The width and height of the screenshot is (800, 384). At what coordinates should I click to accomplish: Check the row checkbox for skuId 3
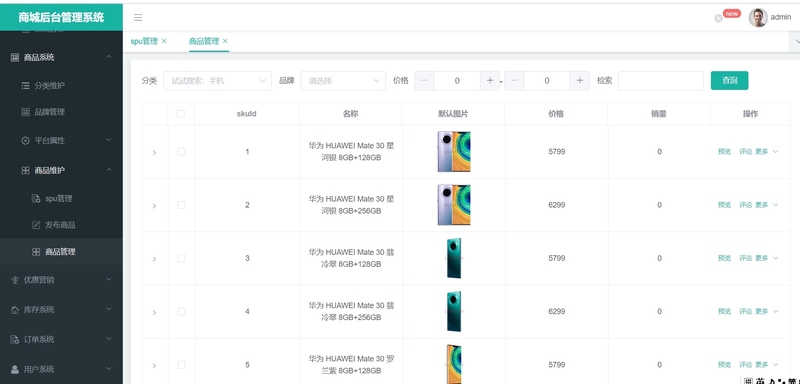pos(181,258)
